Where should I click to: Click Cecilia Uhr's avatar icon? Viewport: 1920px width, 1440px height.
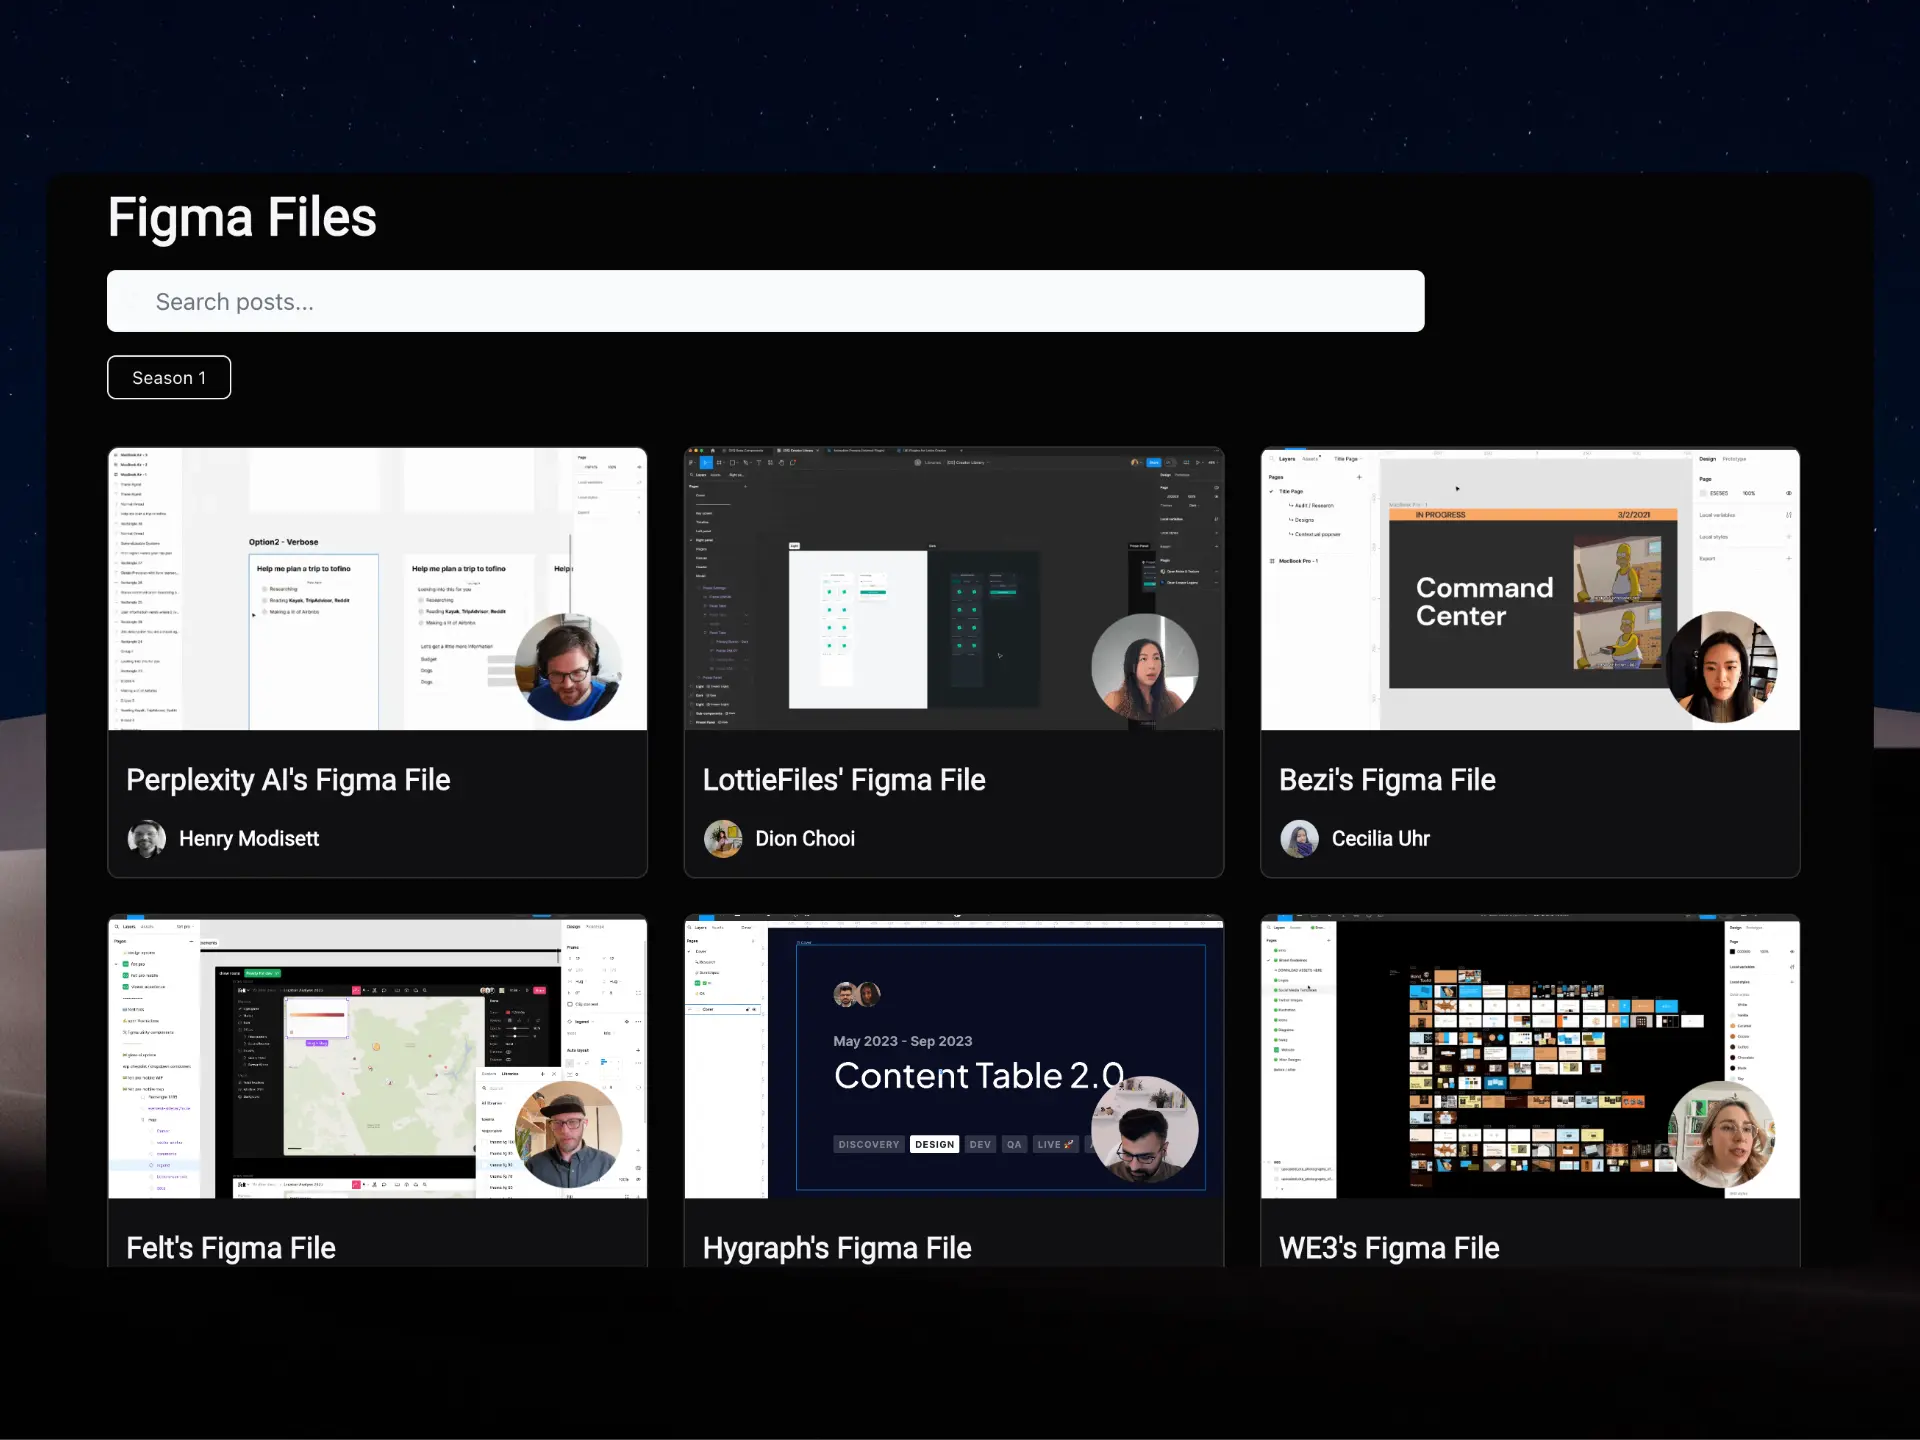1299,839
